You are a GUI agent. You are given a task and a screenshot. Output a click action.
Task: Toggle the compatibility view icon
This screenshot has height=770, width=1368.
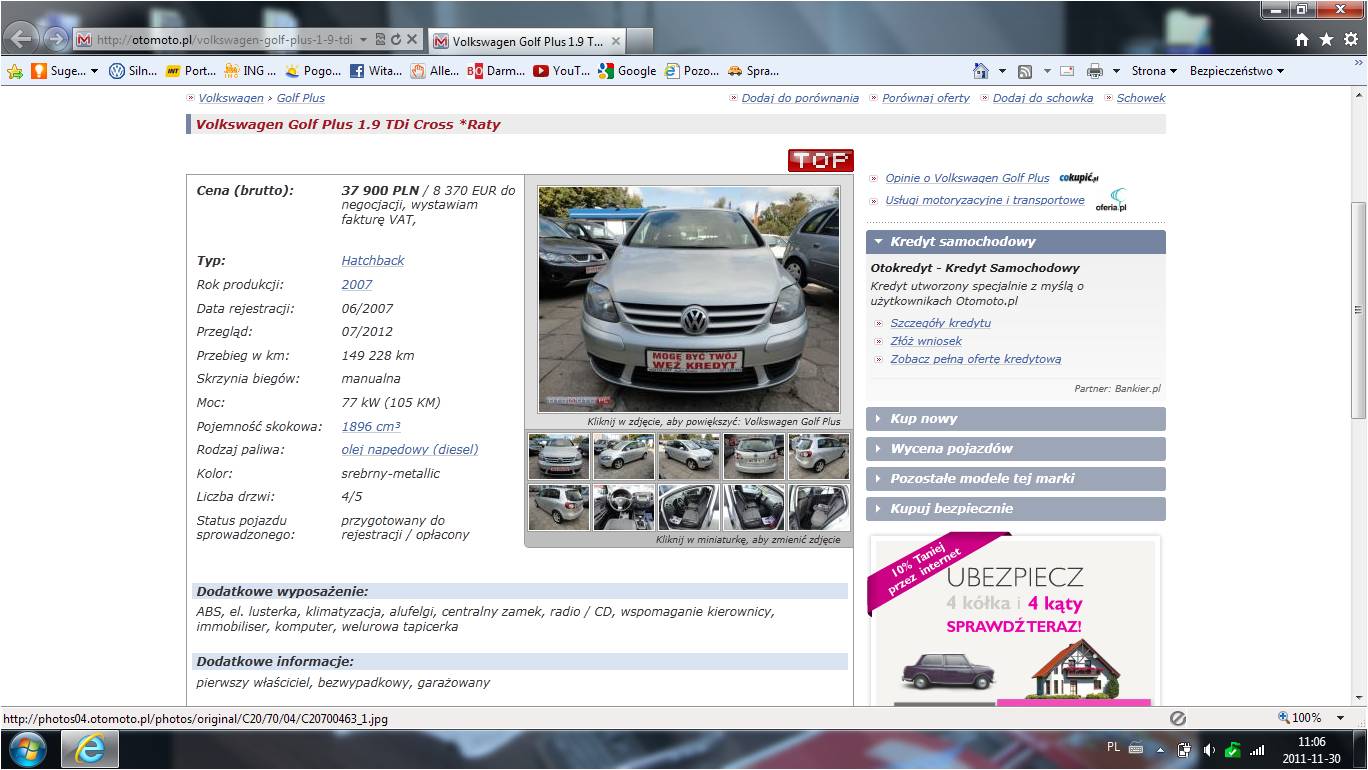click(x=380, y=40)
